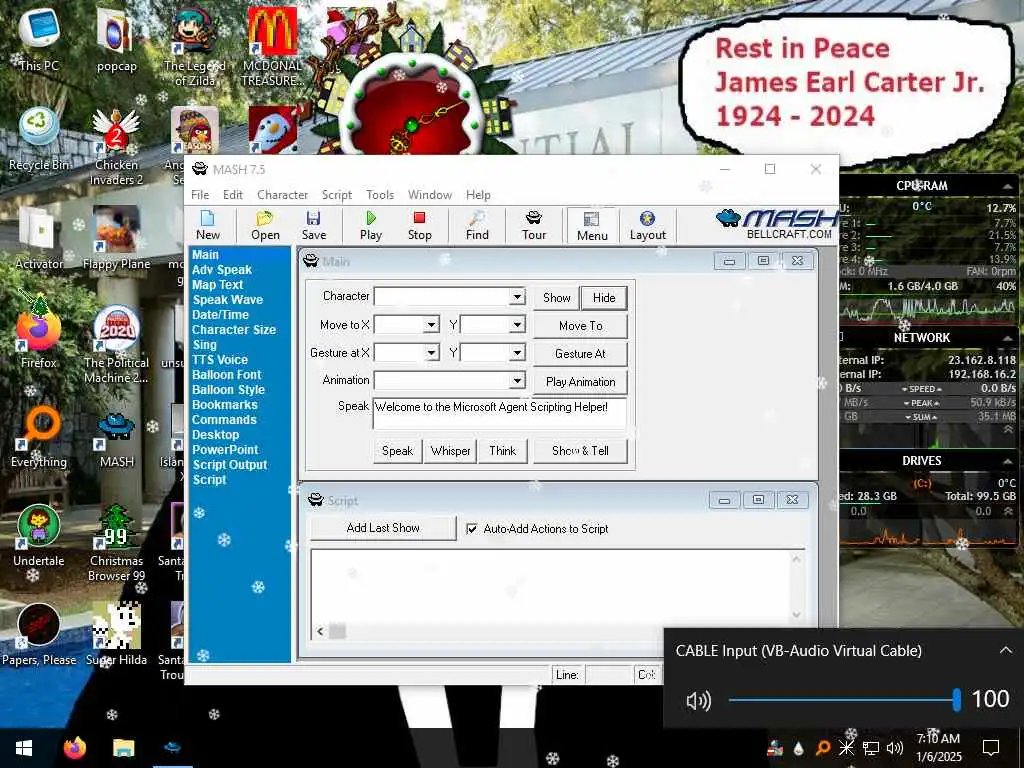The image size is (1024, 768).
Task: Open the Move to Y dropdown
Action: (517, 325)
